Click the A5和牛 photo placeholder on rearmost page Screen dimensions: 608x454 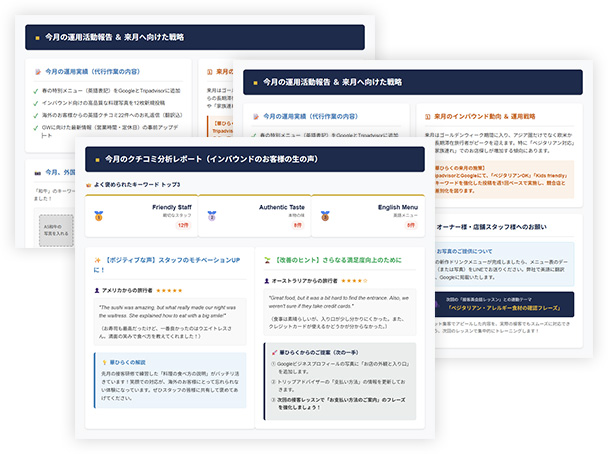pos(56,231)
